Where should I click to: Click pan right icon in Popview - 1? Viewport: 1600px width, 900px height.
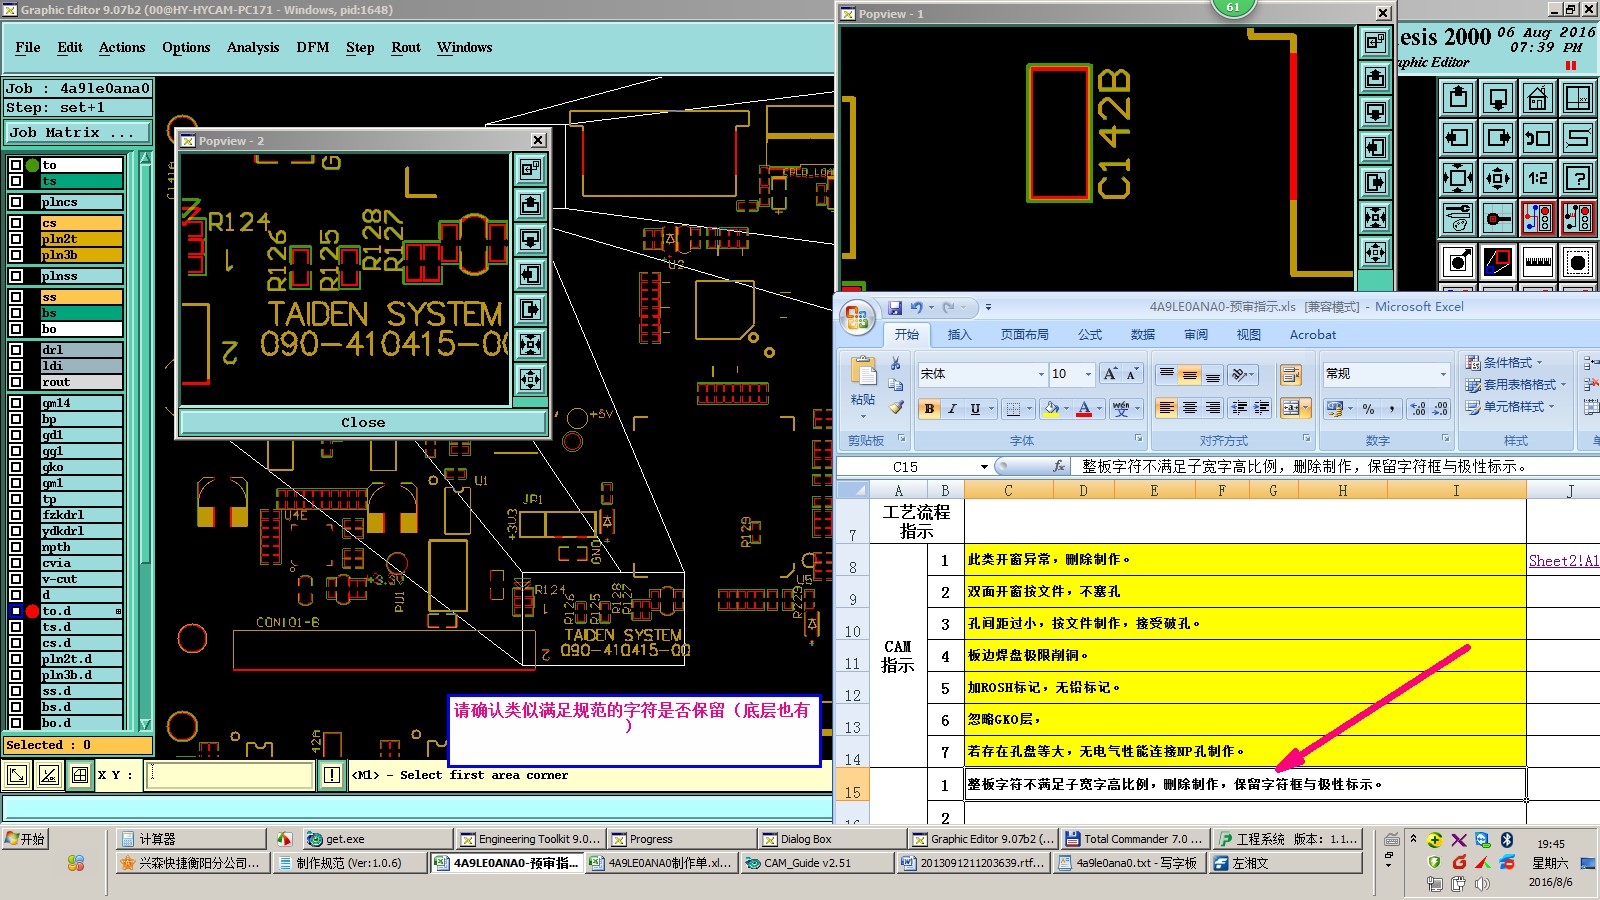tap(1376, 182)
